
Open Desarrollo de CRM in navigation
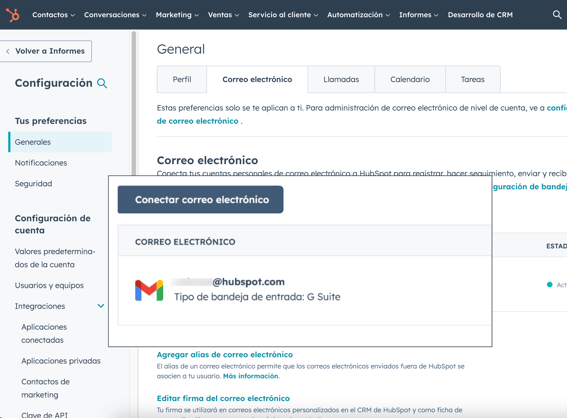(x=480, y=15)
